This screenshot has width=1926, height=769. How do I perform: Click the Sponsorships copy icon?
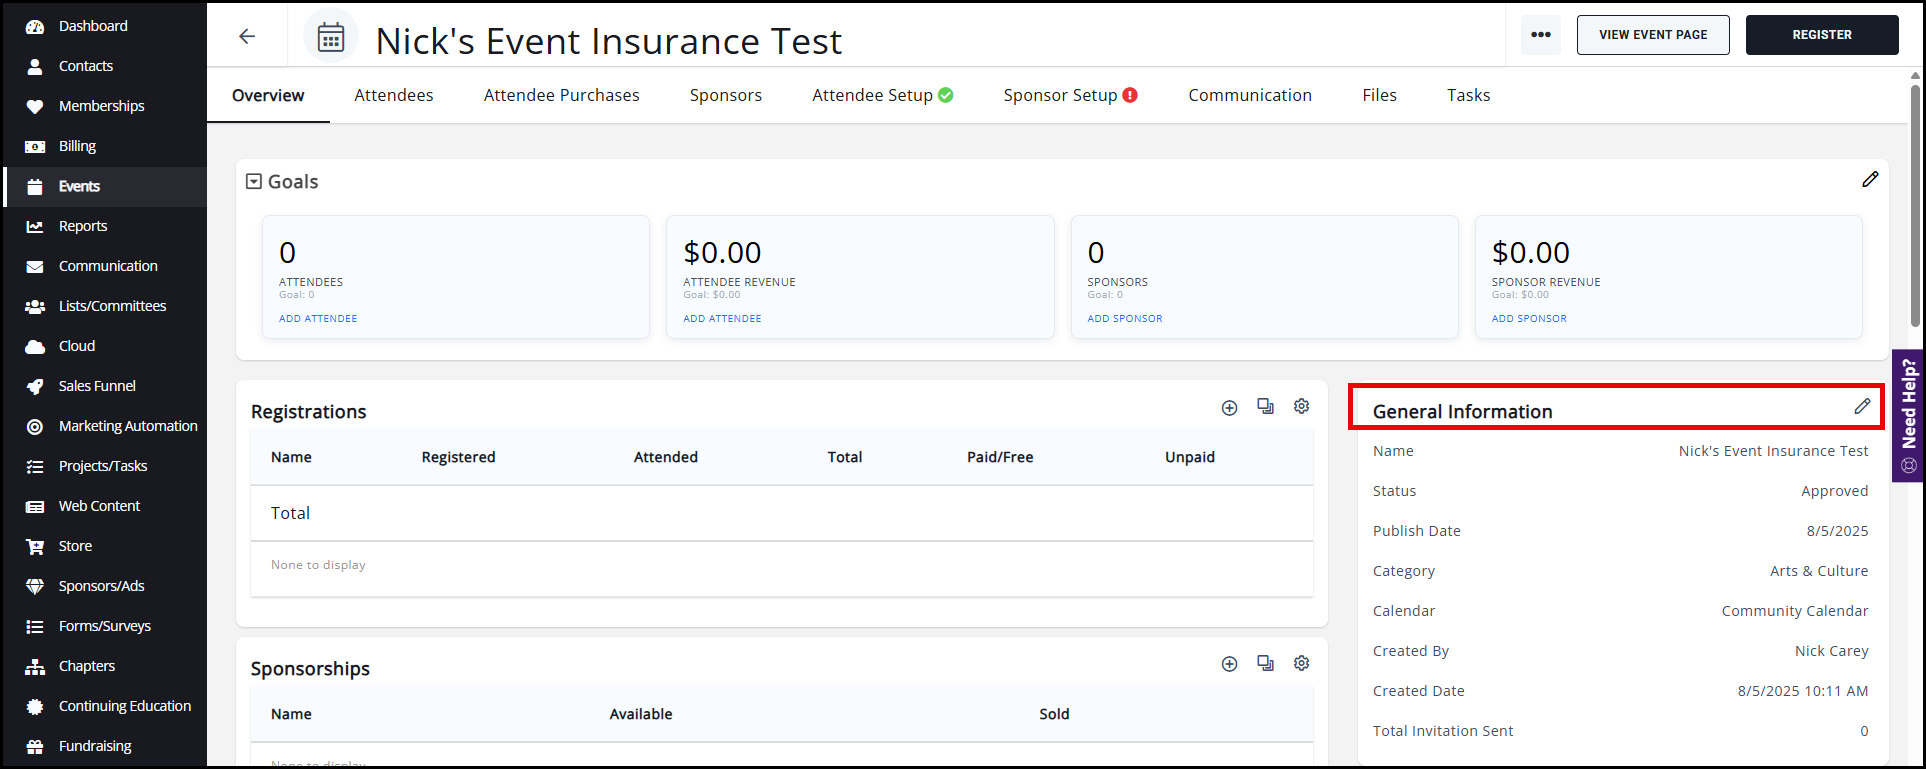click(x=1265, y=664)
